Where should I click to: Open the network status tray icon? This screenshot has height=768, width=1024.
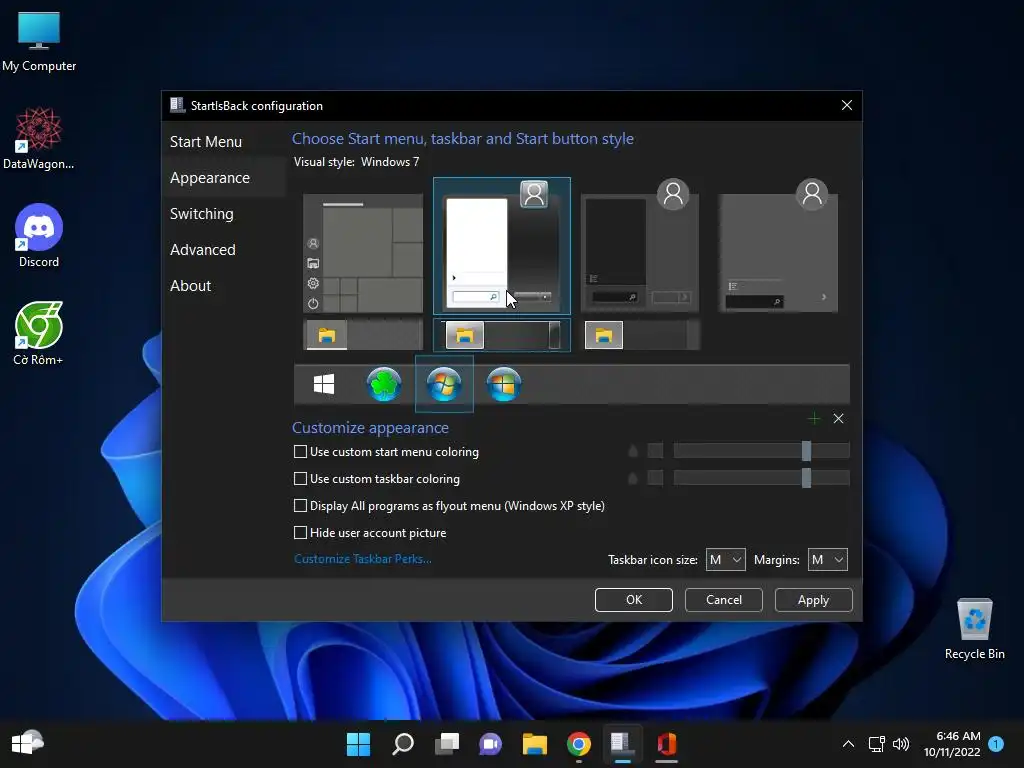tap(876, 744)
